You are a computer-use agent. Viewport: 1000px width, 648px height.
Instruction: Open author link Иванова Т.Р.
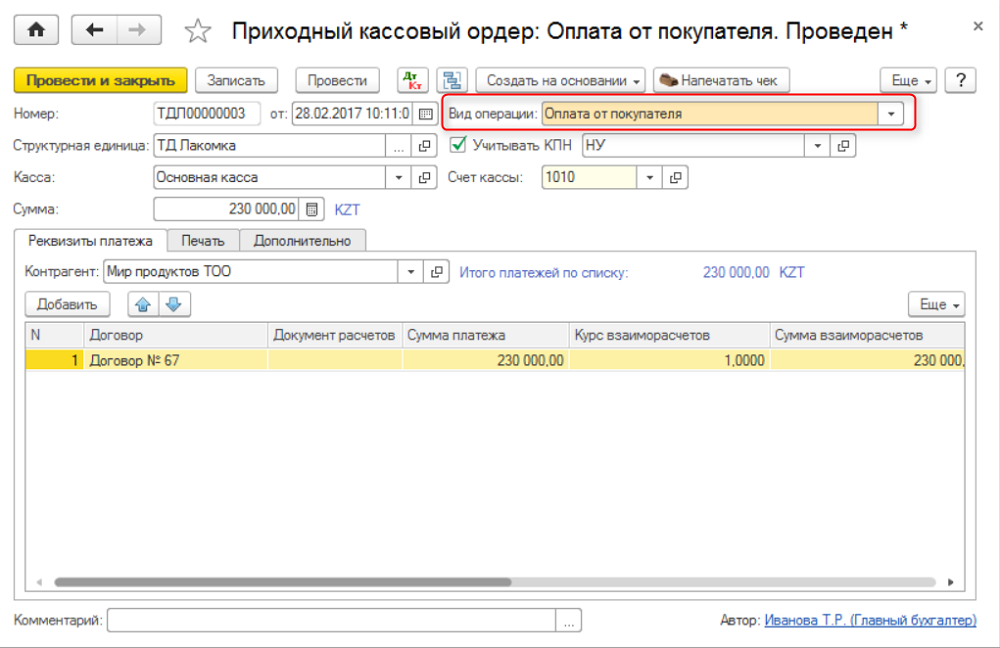pos(869,620)
